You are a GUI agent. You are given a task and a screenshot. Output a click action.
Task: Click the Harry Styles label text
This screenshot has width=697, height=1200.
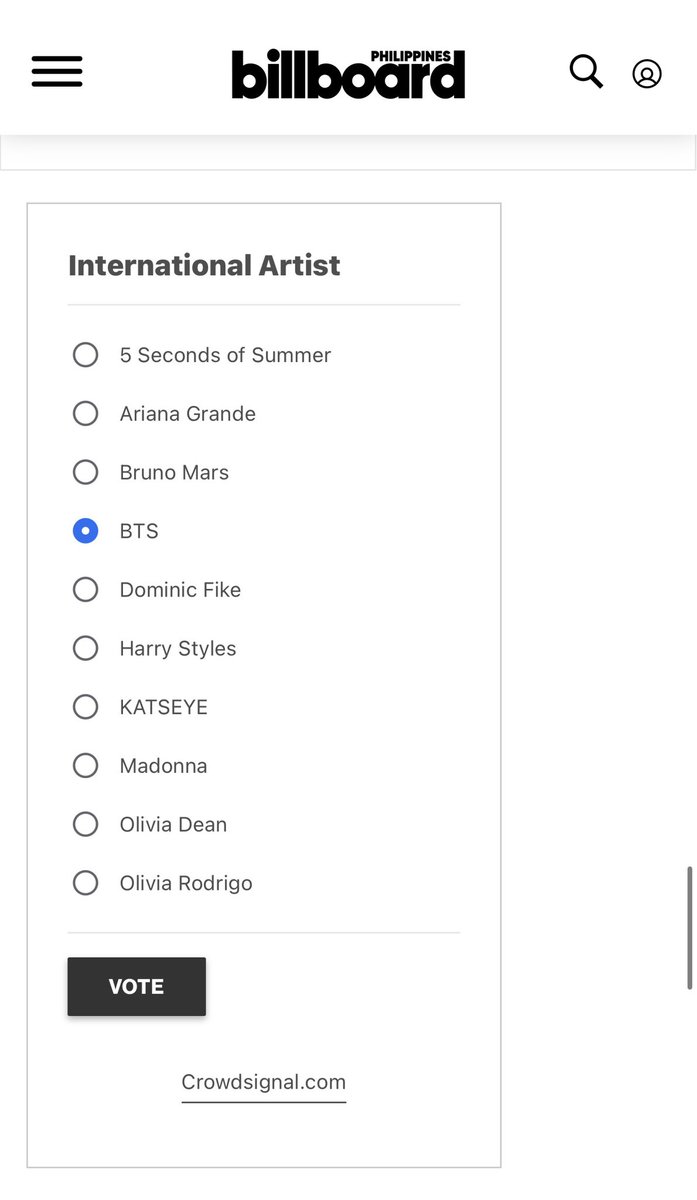tap(178, 649)
